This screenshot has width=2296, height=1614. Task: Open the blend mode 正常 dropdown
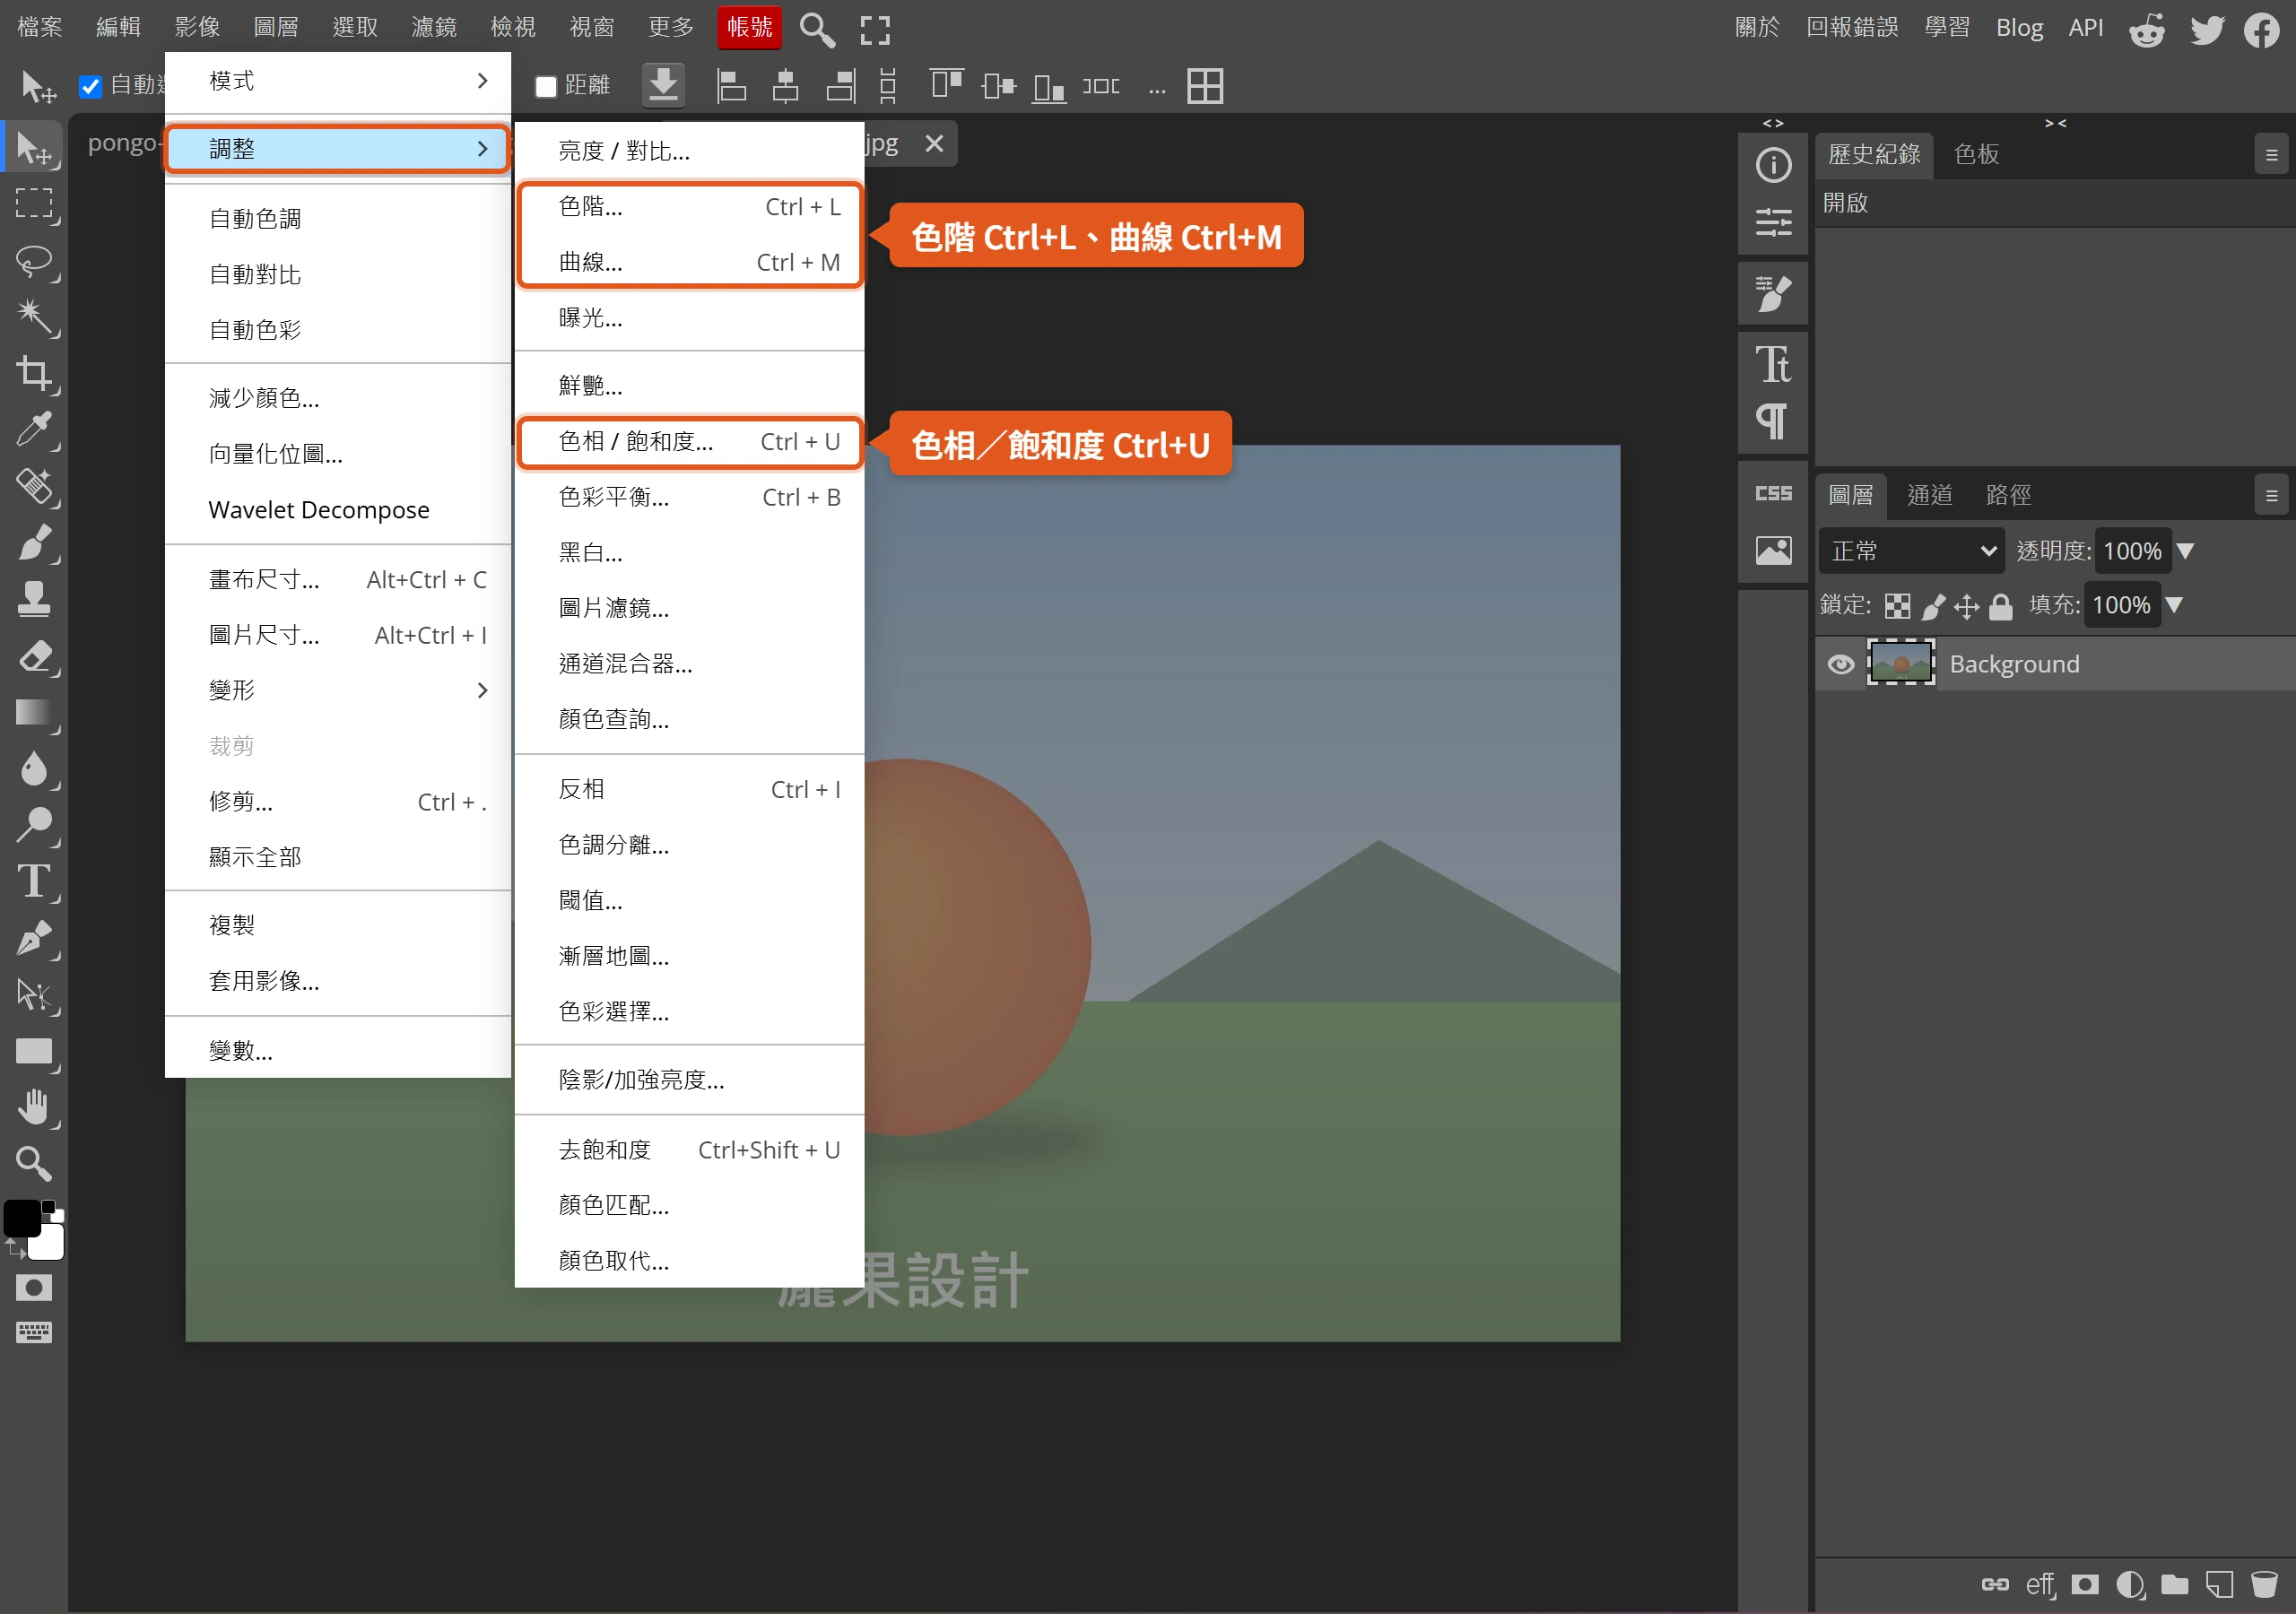[x=1912, y=551]
